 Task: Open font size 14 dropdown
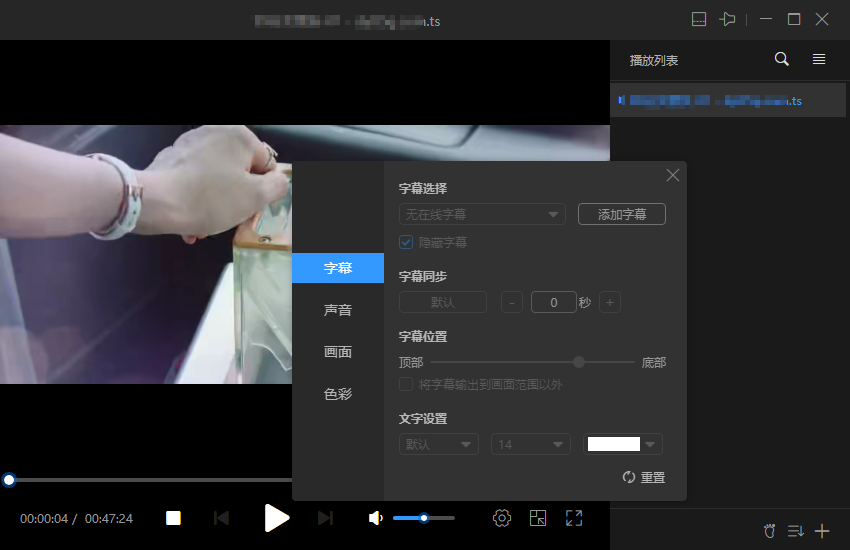[530, 444]
